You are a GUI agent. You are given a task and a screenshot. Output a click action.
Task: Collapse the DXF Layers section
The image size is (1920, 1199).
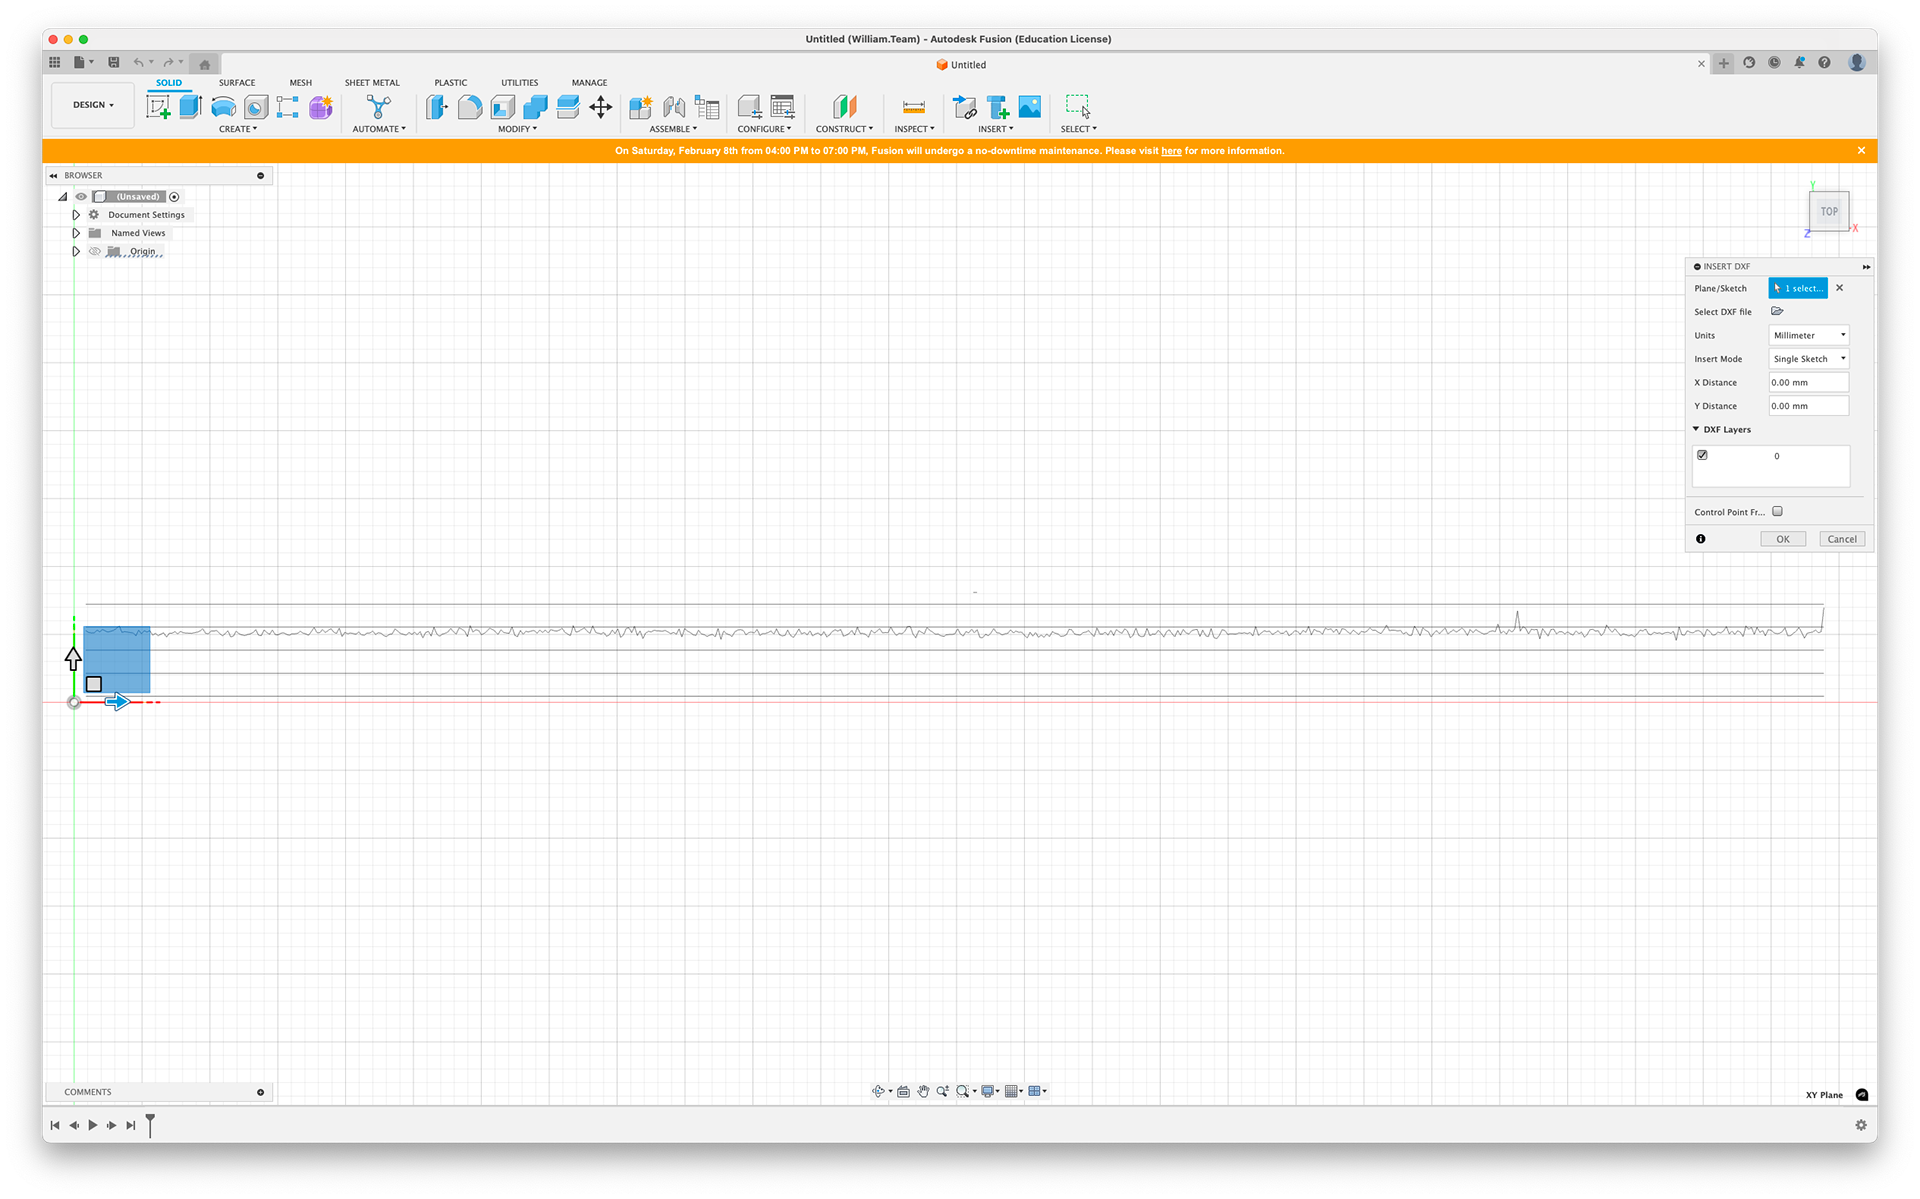(x=1696, y=429)
